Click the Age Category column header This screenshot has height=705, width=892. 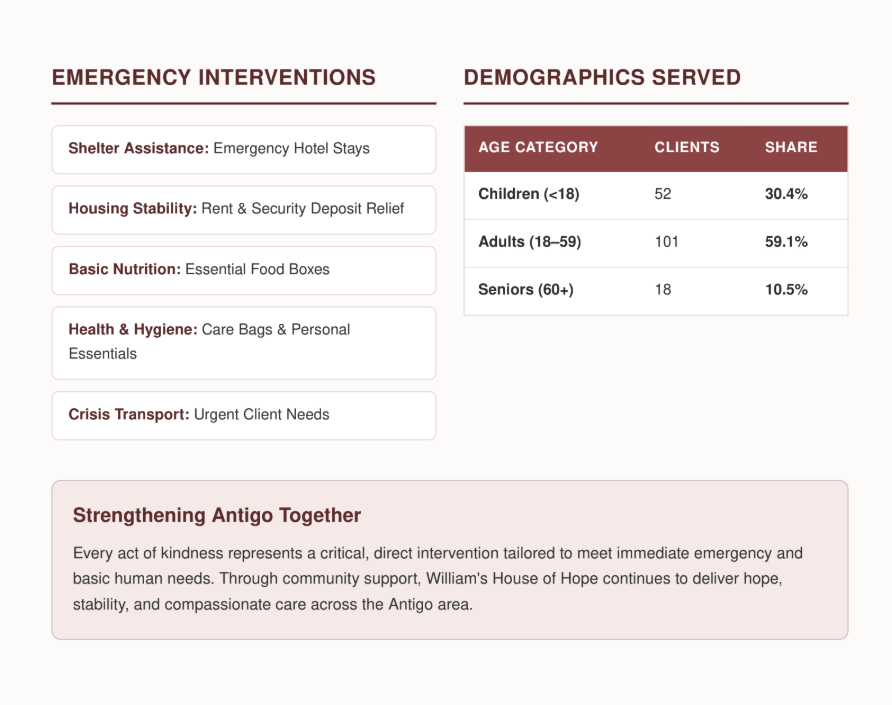click(538, 147)
